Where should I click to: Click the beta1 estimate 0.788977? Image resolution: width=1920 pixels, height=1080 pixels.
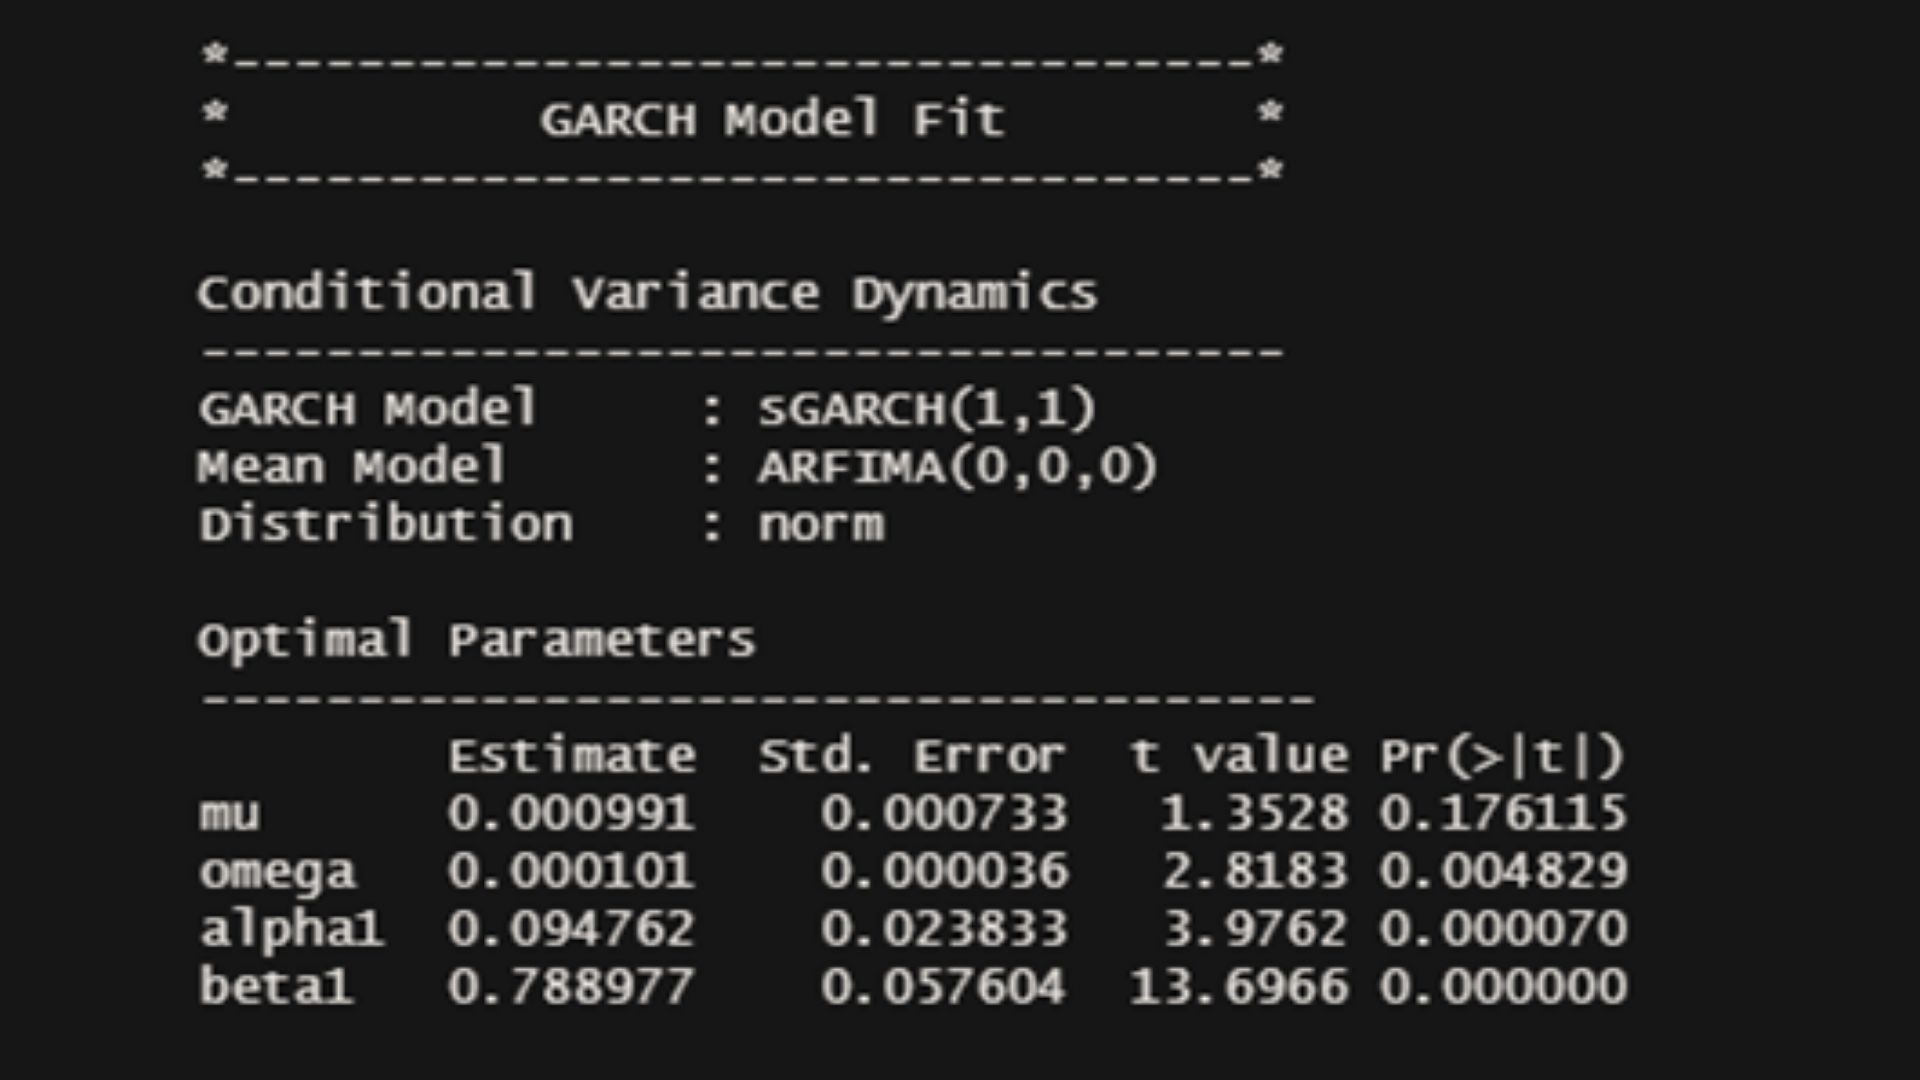[570, 987]
